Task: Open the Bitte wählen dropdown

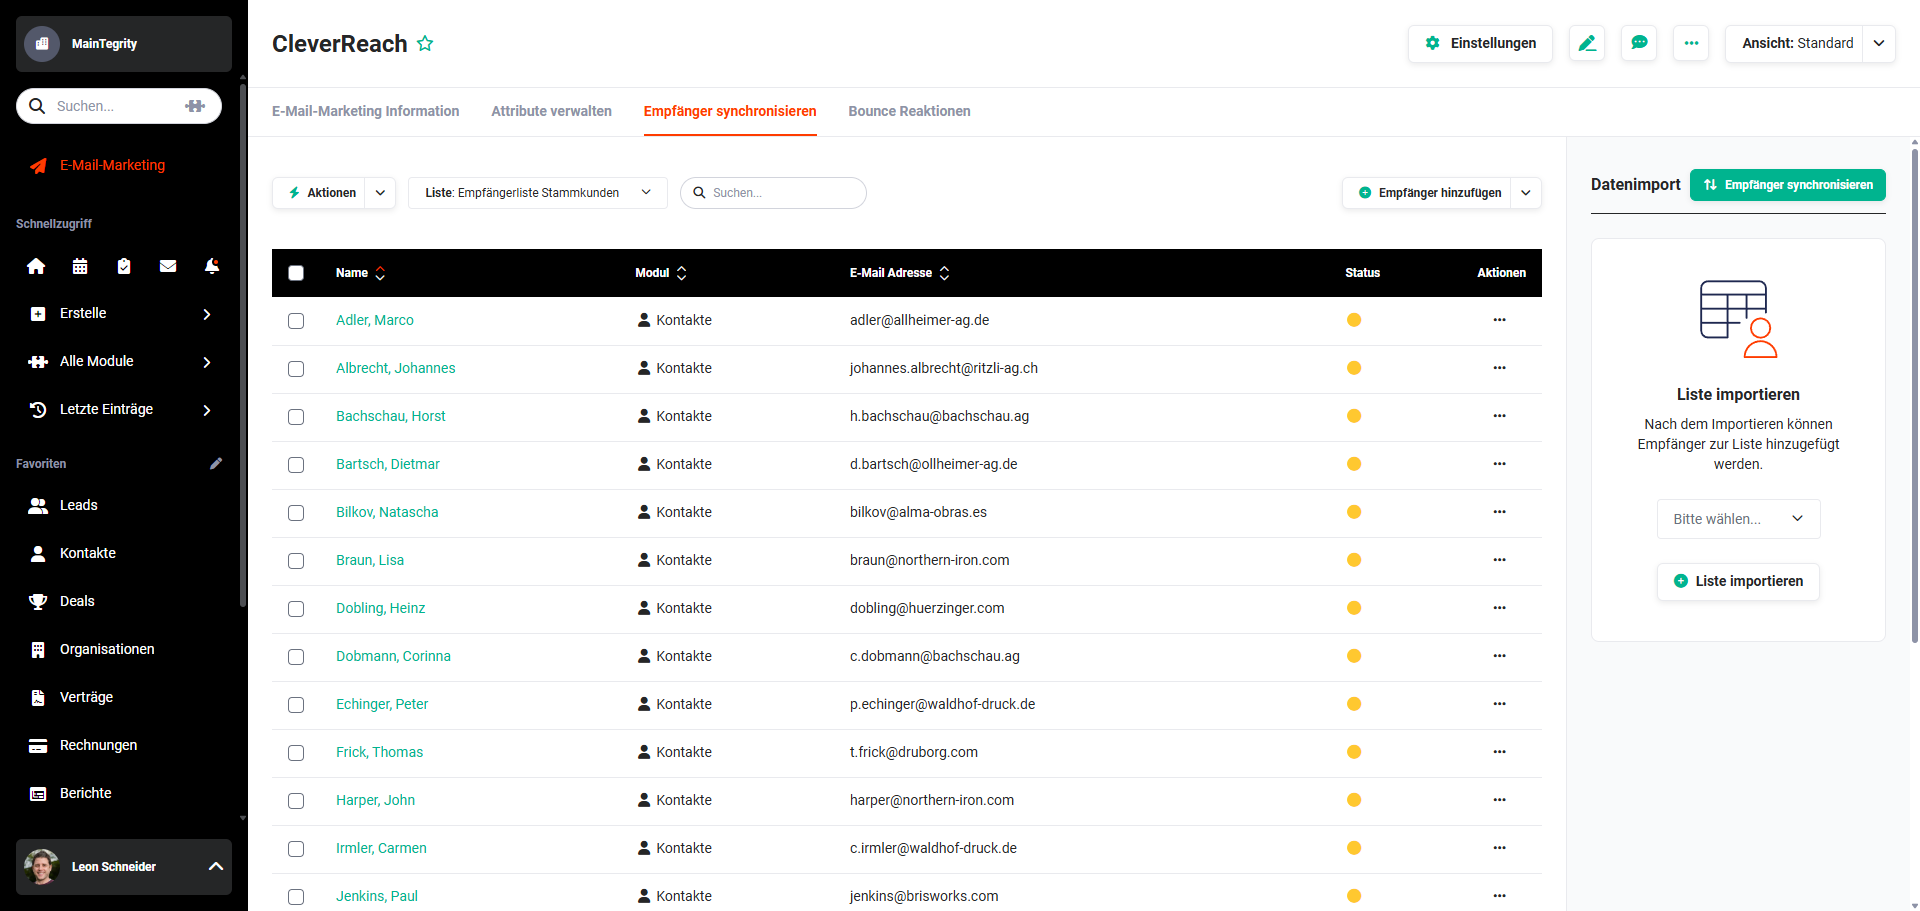Action: tap(1738, 519)
